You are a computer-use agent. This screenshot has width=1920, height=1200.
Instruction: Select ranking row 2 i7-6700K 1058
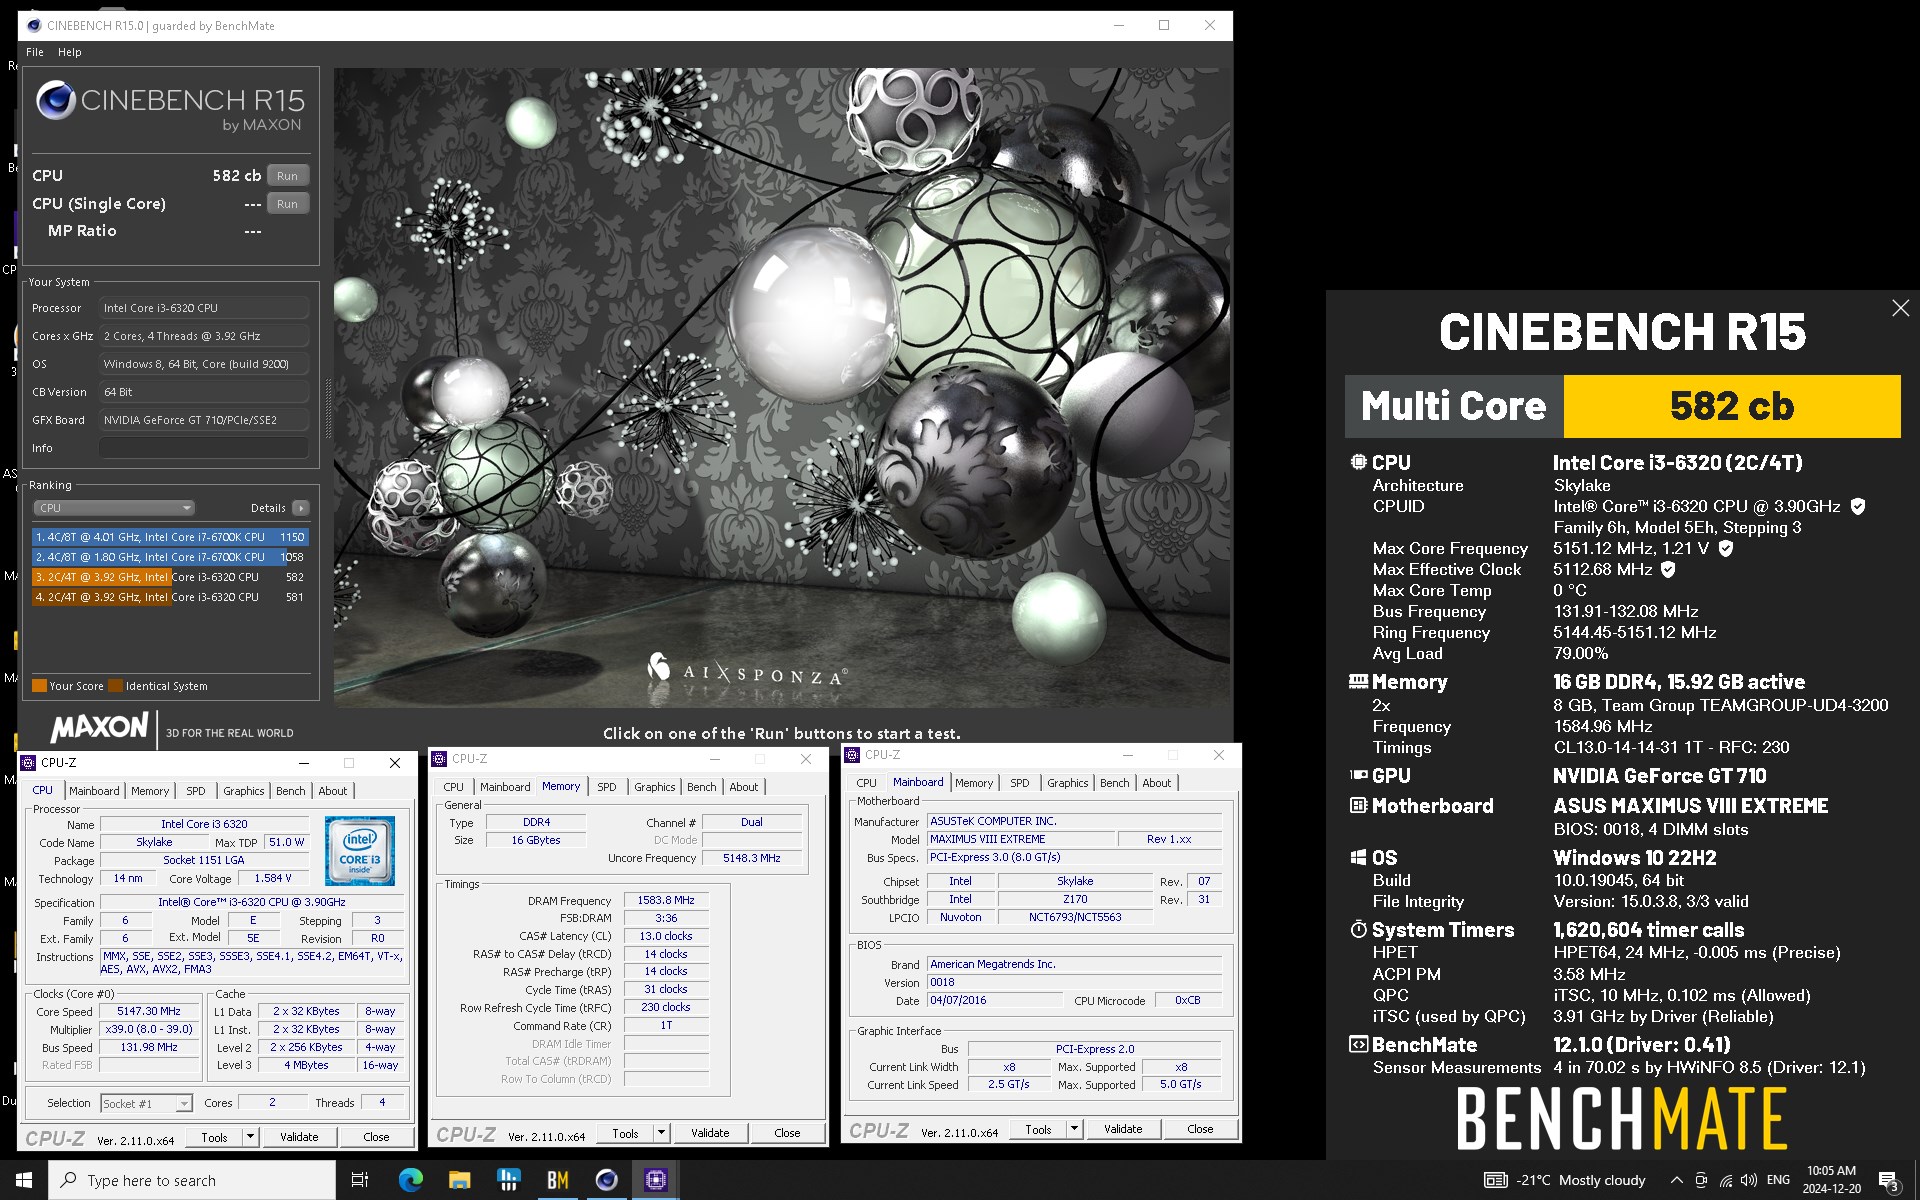pos(171,557)
